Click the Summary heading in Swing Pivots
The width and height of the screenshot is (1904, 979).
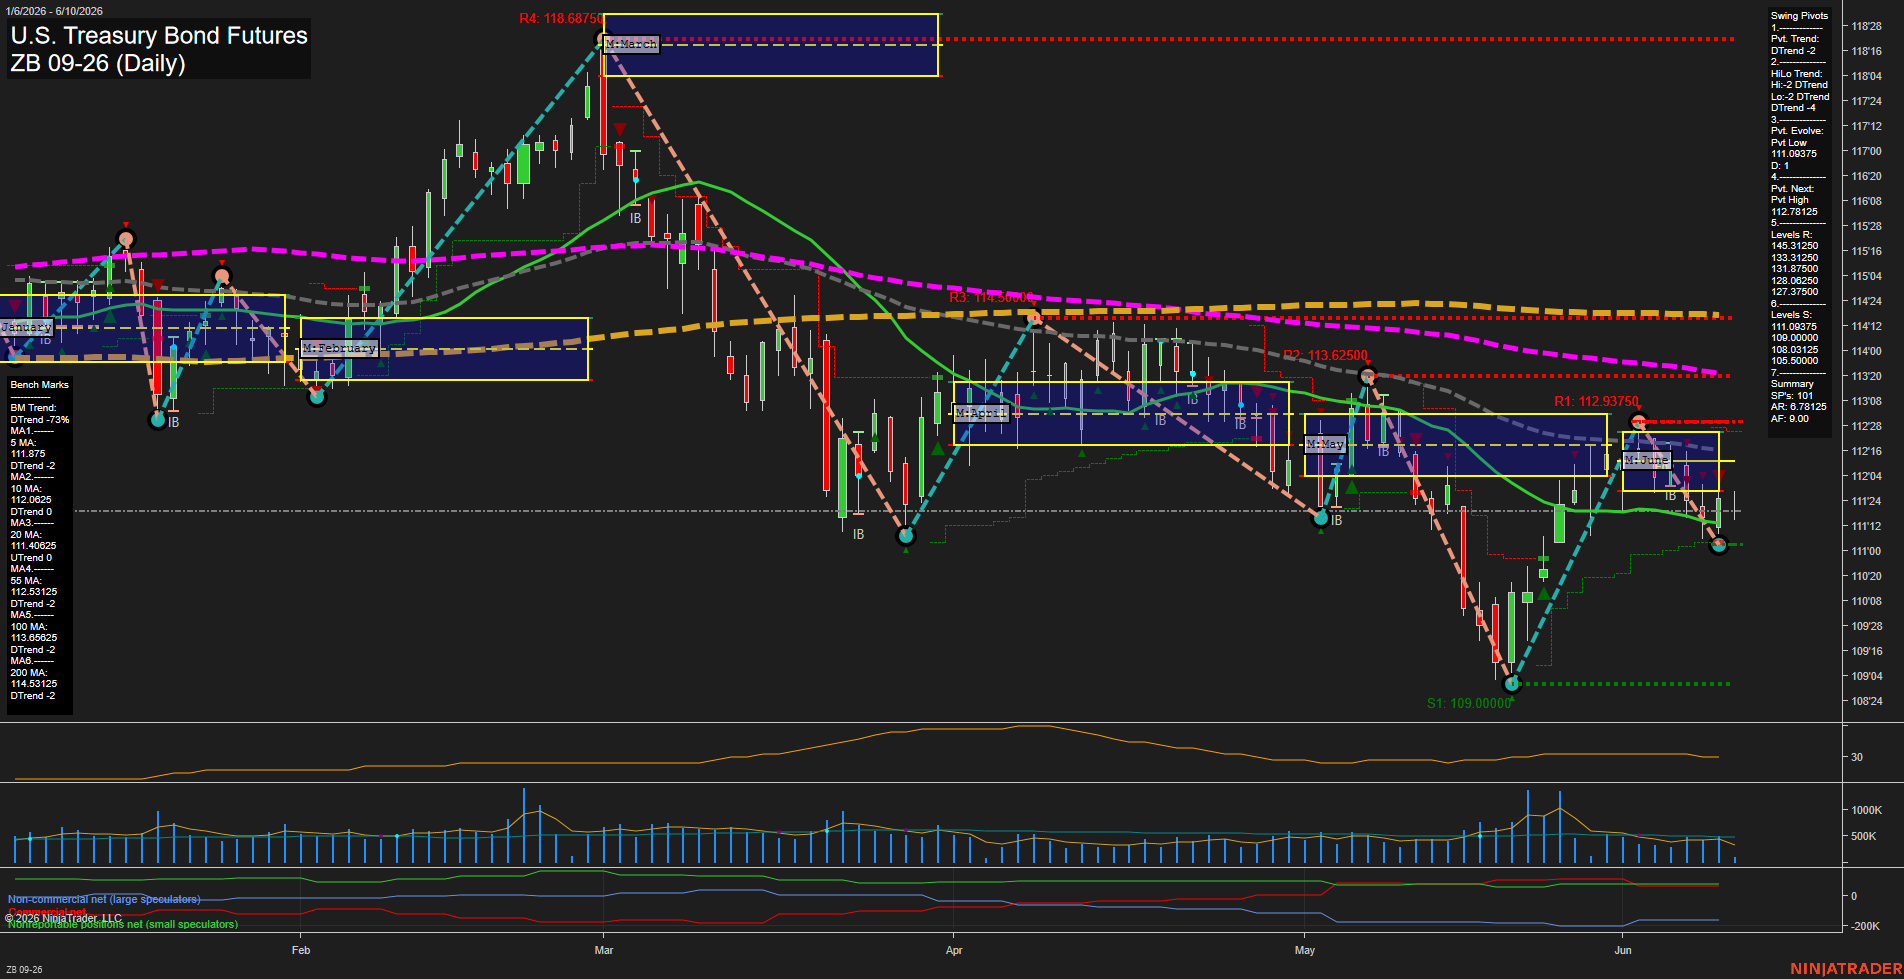(1792, 384)
